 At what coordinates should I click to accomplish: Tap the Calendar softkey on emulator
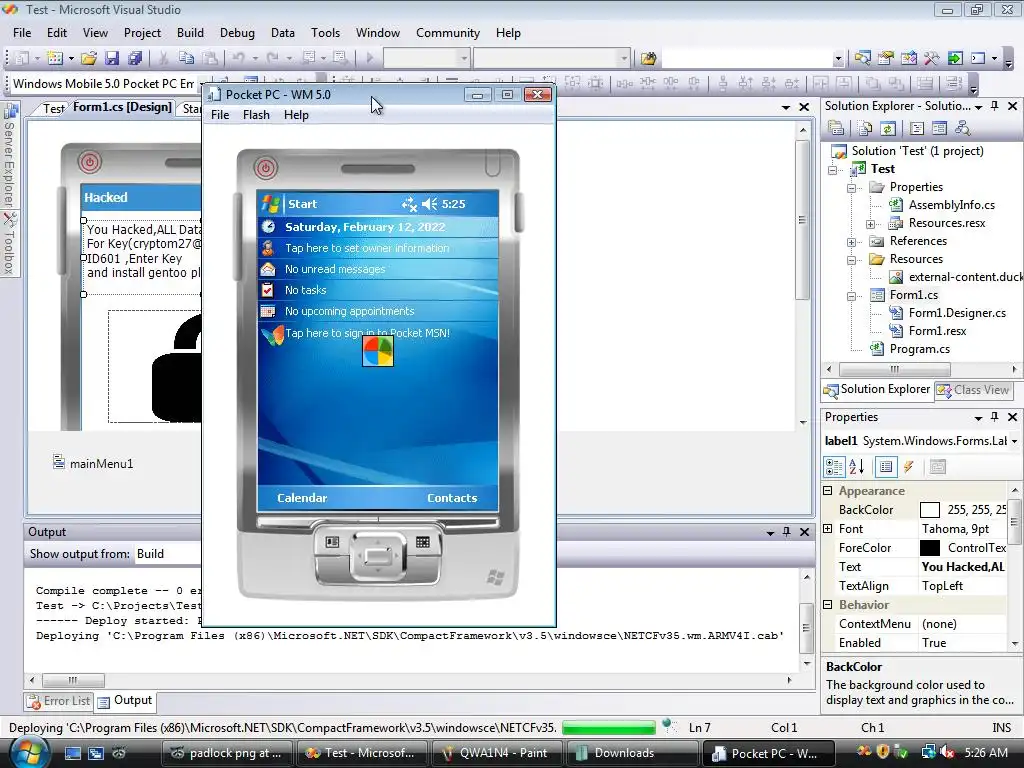point(302,498)
